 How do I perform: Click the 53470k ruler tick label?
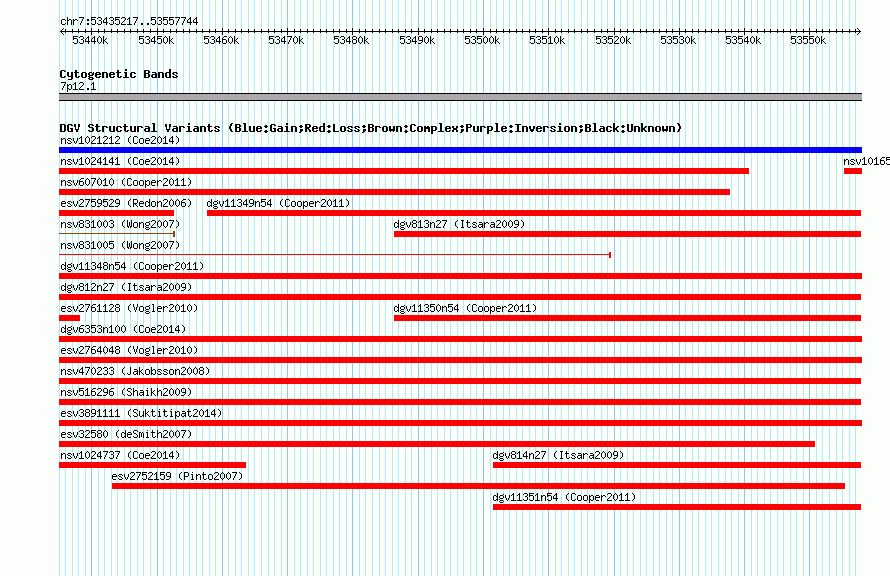tap(286, 40)
